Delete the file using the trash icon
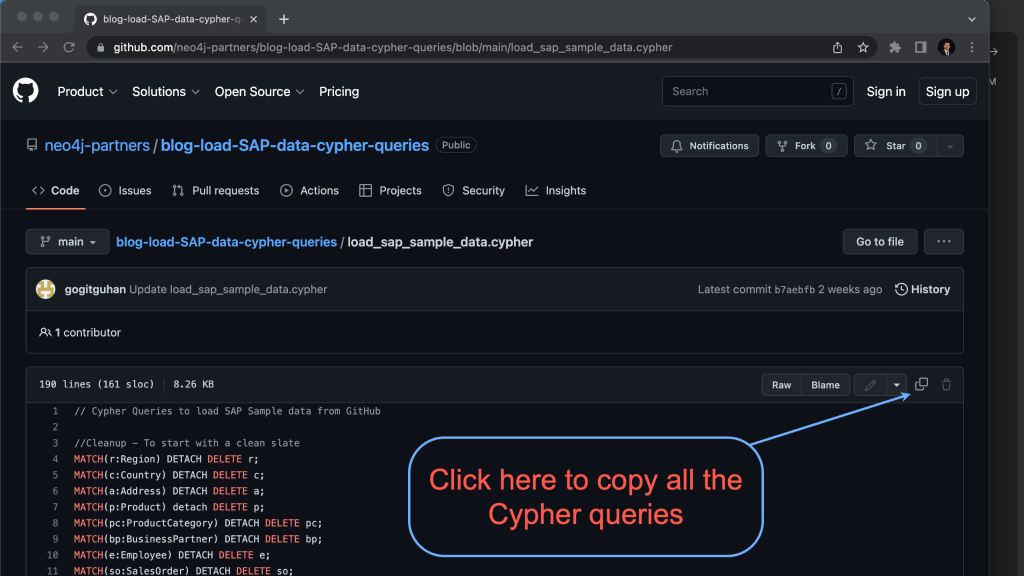 (946, 384)
